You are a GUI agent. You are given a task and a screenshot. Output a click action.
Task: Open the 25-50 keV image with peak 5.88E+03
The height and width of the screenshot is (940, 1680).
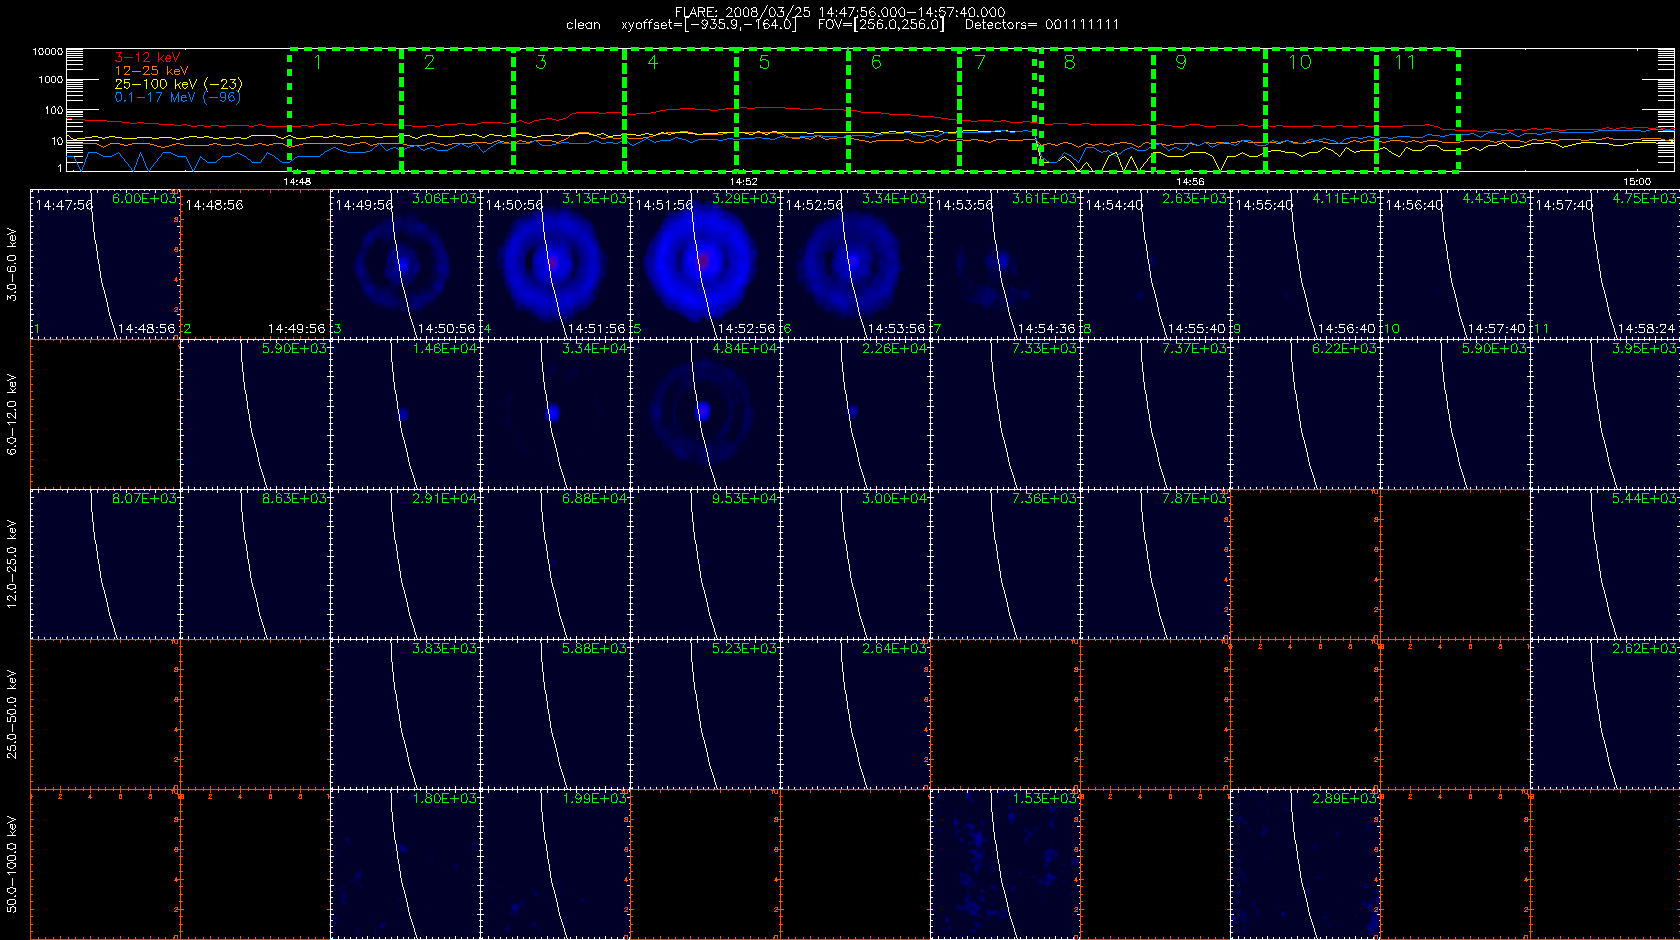[x=556, y=714]
